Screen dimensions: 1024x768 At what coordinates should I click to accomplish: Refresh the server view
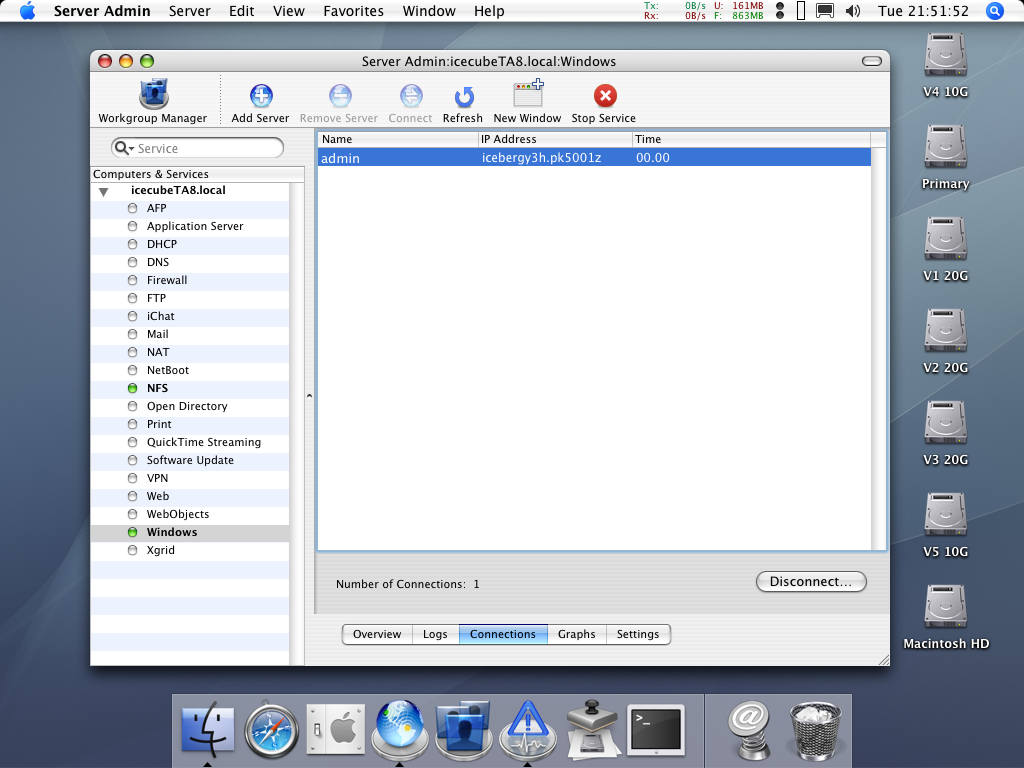pyautogui.click(x=463, y=97)
